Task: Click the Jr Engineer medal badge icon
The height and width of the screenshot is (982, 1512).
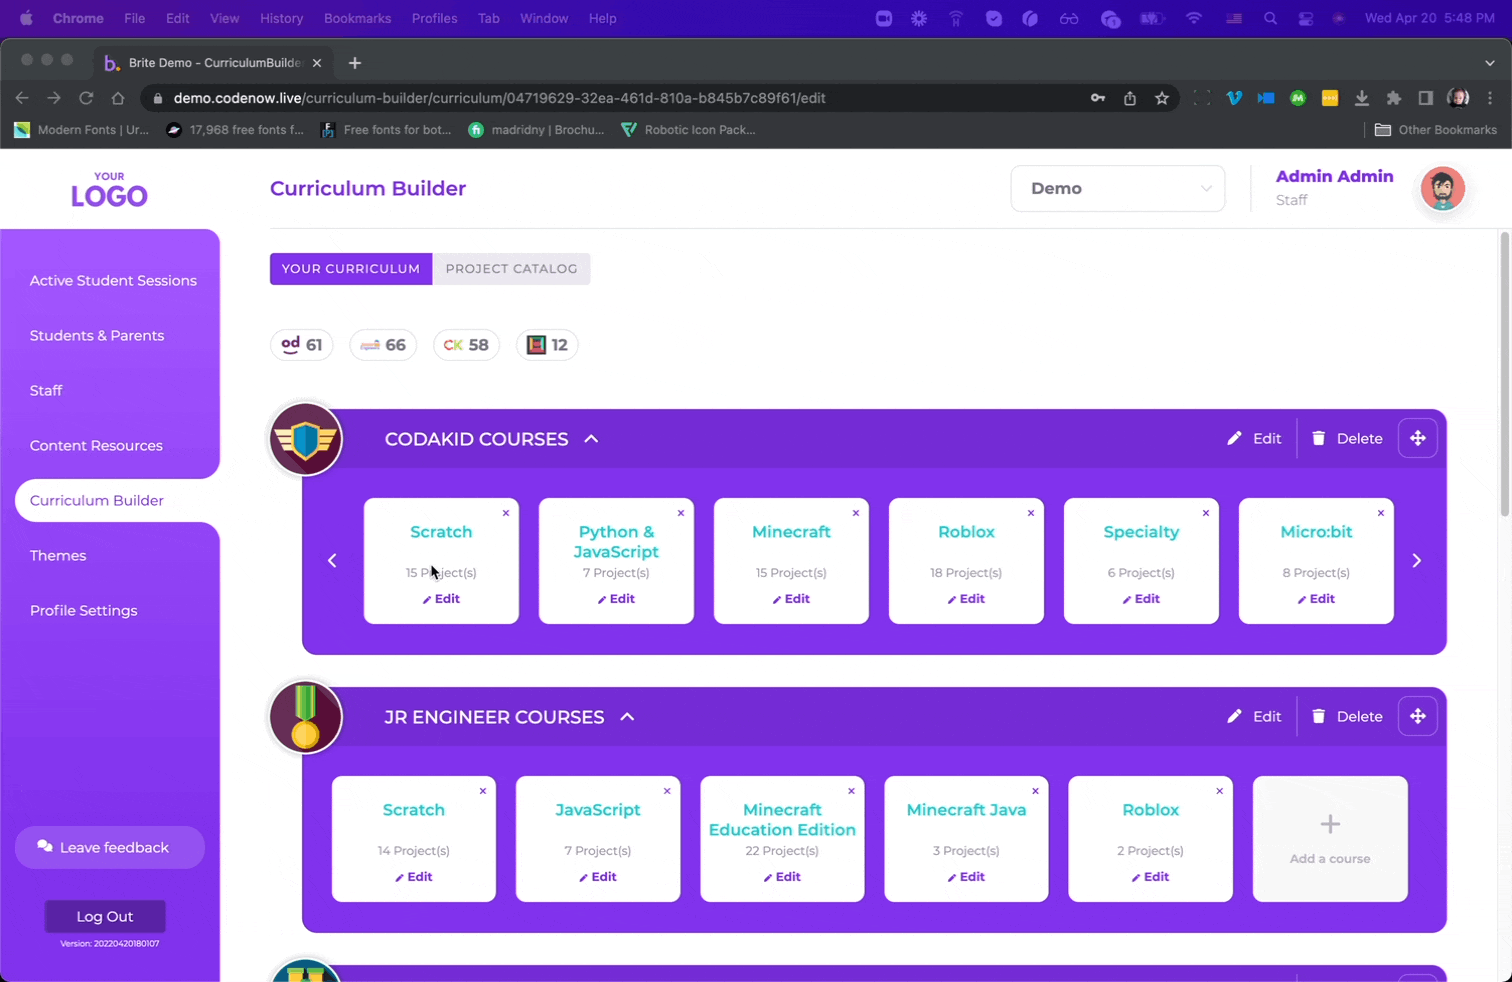Action: 306,717
